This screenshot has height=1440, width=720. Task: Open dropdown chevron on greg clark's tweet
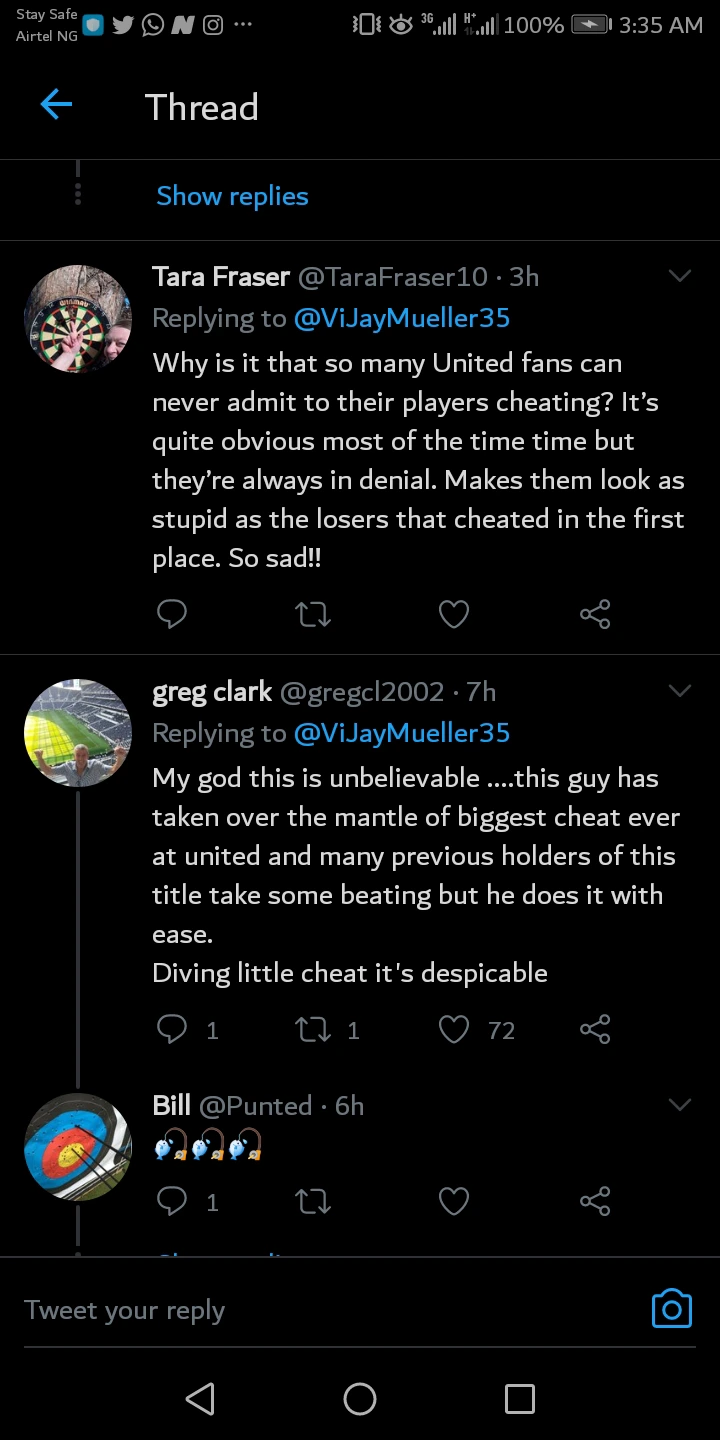[680, 691]
